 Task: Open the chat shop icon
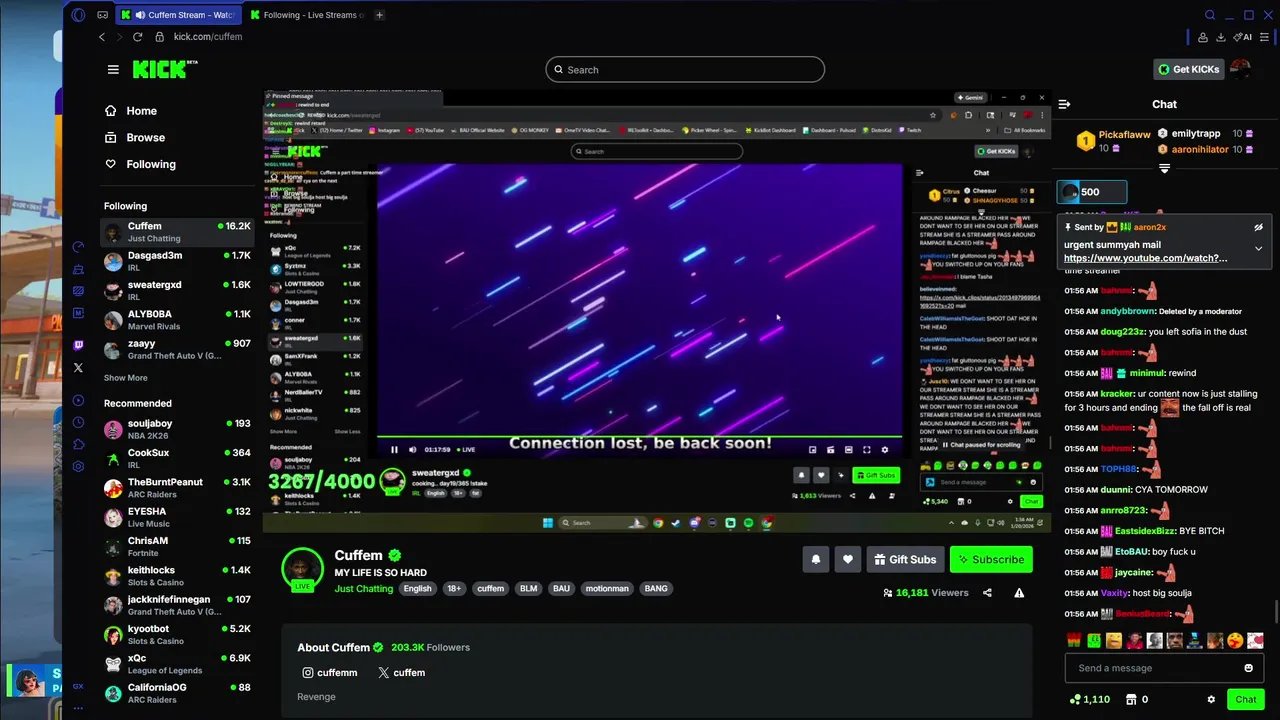click(x=1131, y=700)
